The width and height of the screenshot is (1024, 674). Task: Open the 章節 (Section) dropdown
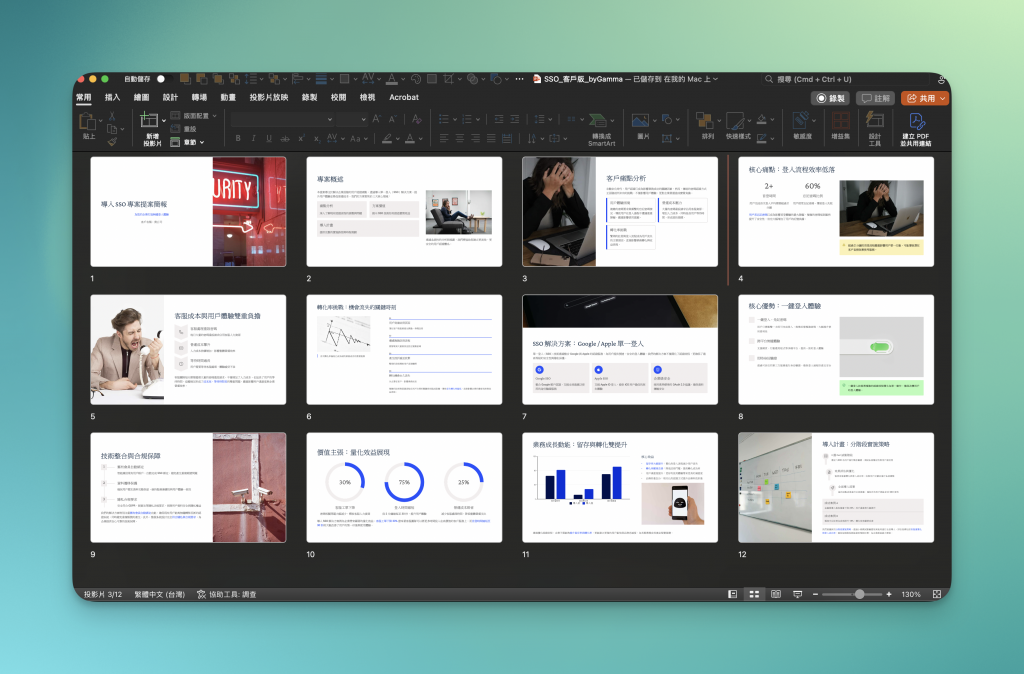coord(187,142)
